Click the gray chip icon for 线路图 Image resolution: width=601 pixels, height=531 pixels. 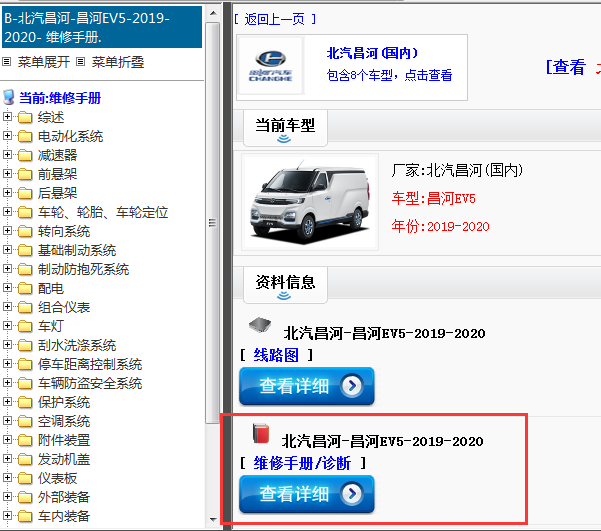pos(260,326)
